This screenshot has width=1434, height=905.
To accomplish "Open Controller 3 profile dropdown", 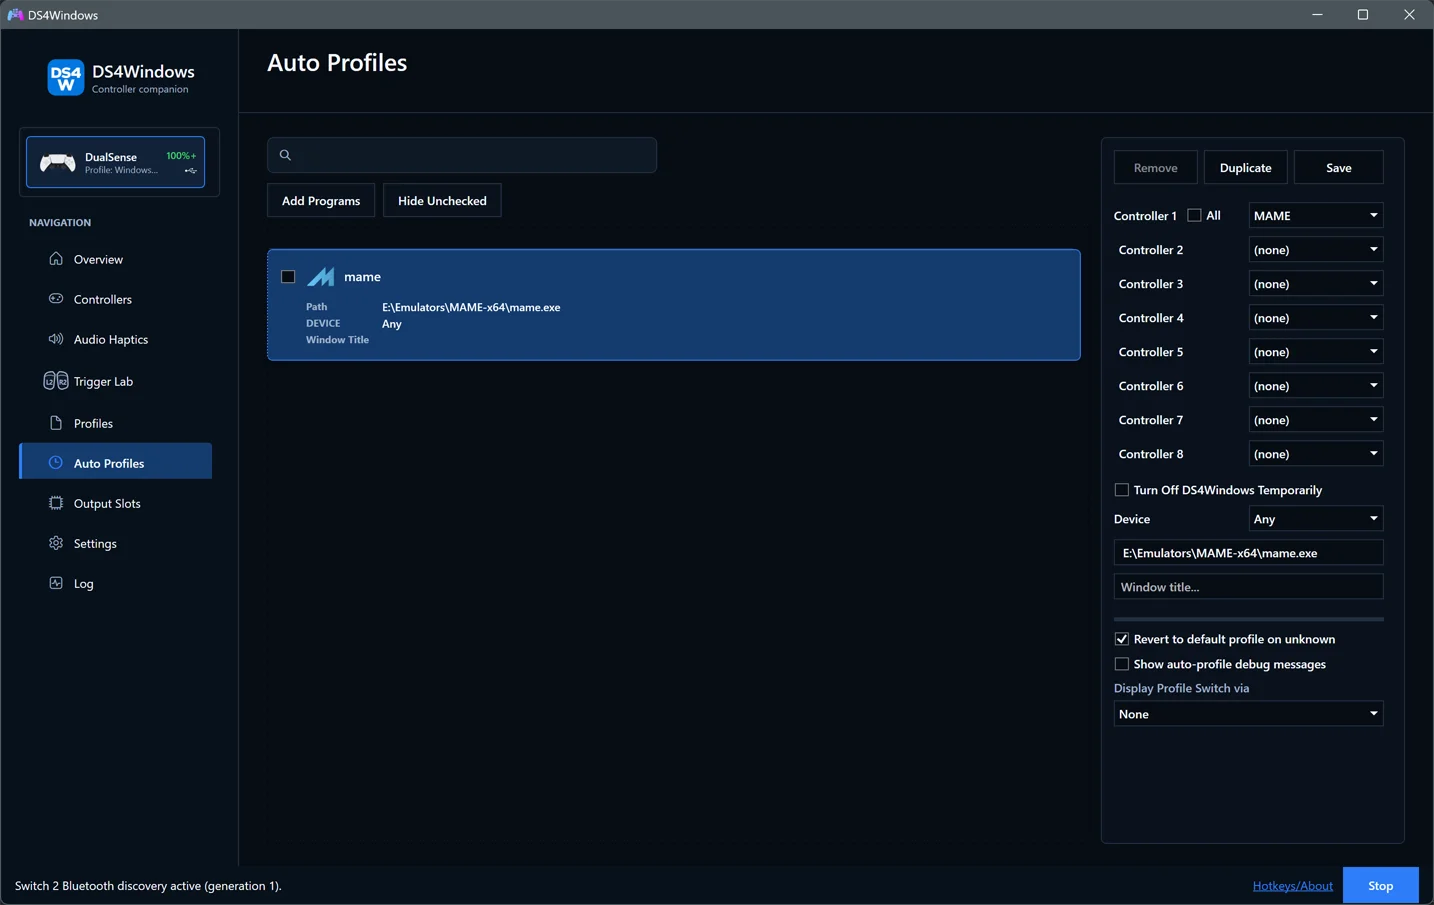I will tap(1316, 284).
